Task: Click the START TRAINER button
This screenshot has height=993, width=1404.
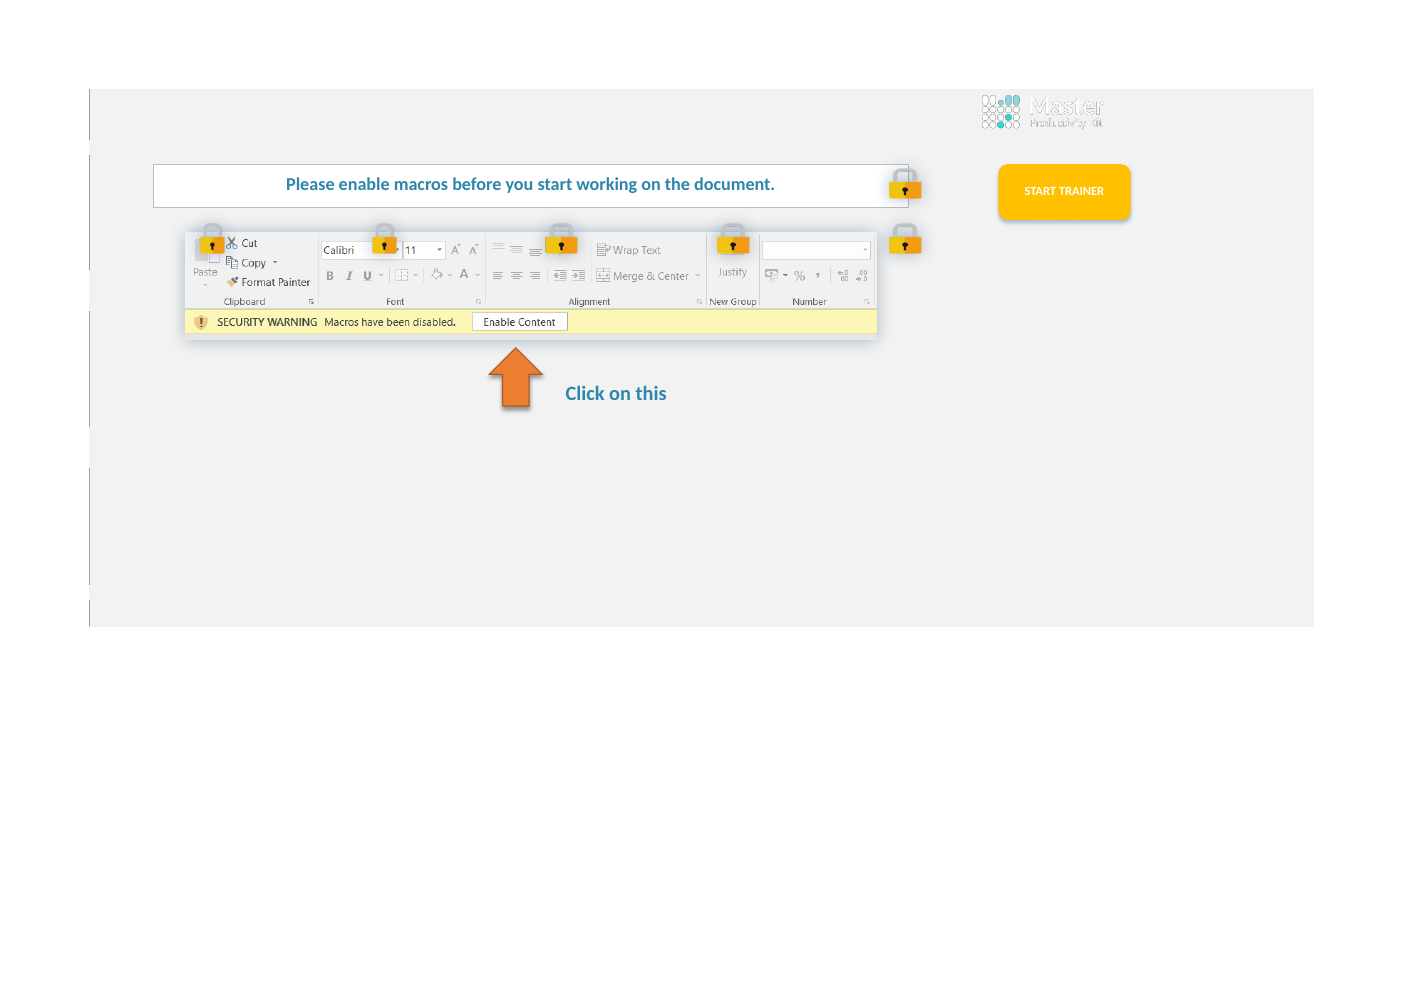Action: [x=1064, y=191]
